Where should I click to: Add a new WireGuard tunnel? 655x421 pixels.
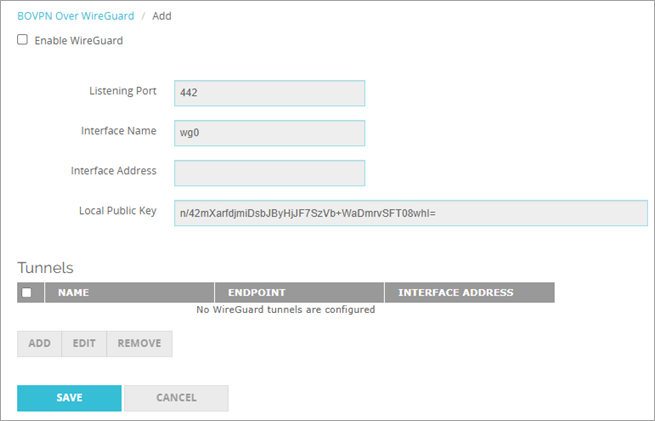point(39,343)
